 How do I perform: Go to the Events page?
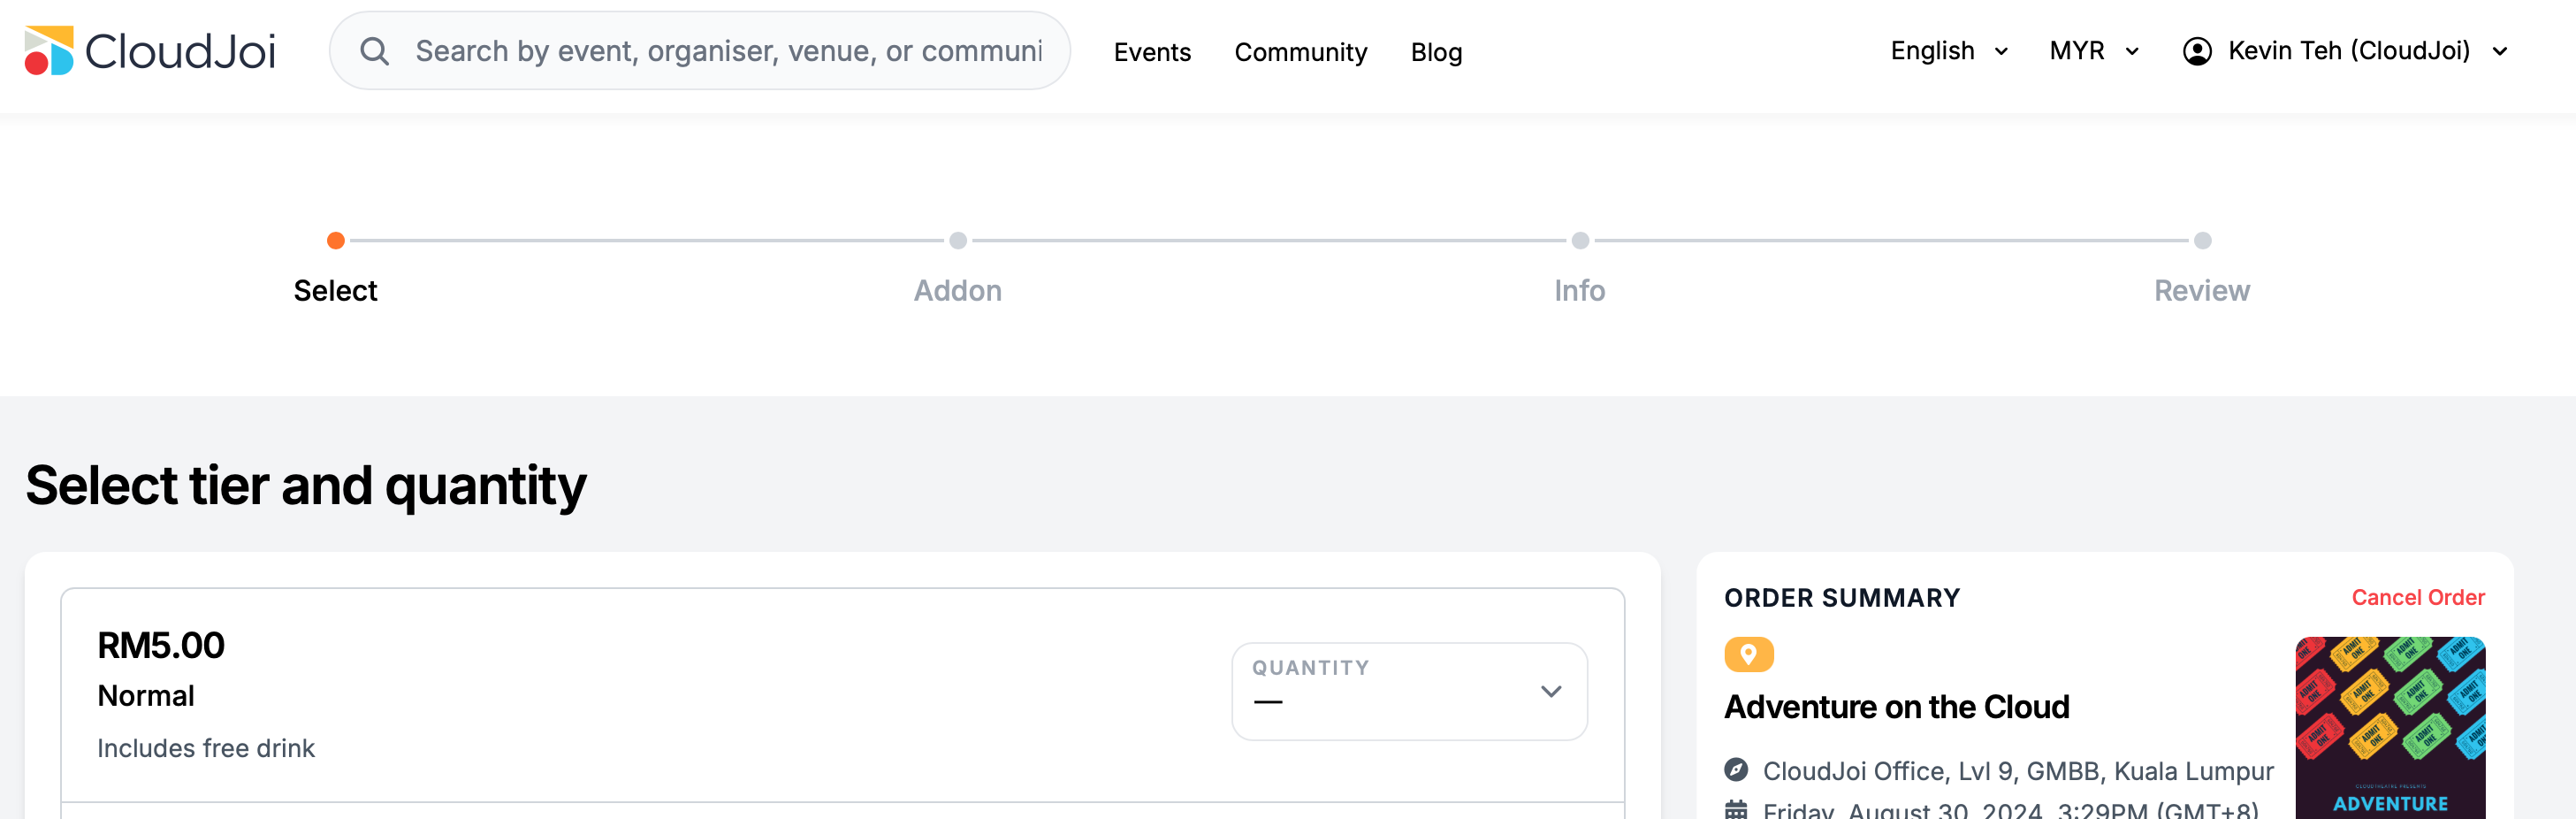(1152, 52)
